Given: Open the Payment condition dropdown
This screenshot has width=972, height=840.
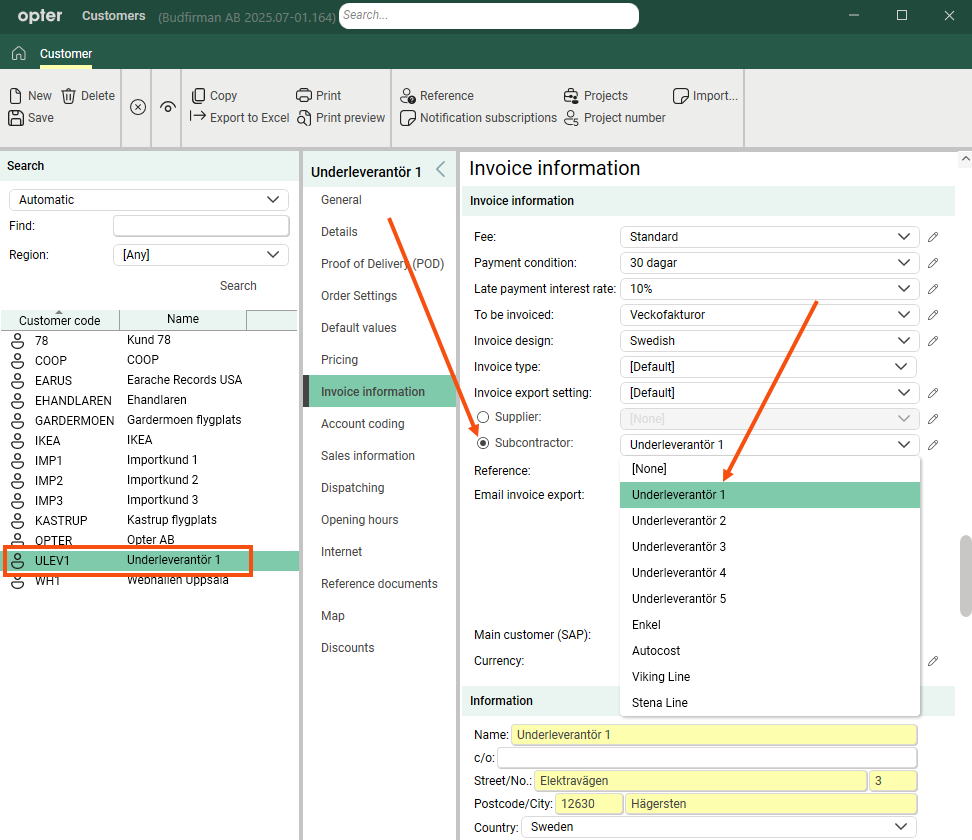Looking at the screenshot, I should 768,263.
